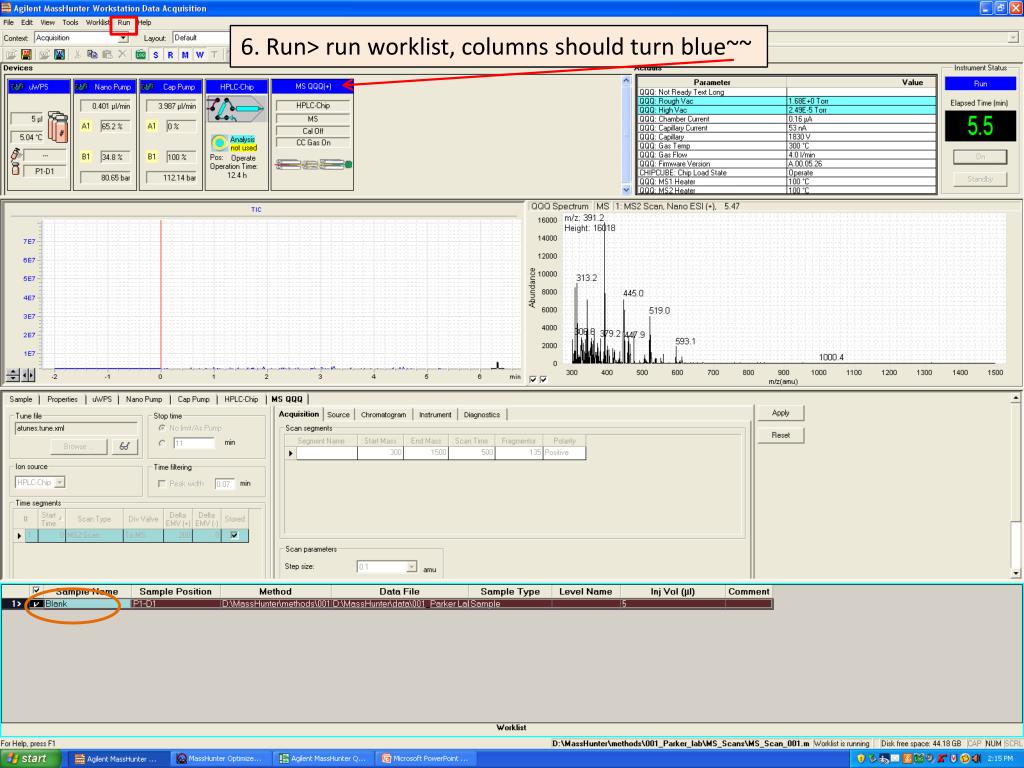Open the Context dropdown
1024x768 pixels.
[122, 38]
